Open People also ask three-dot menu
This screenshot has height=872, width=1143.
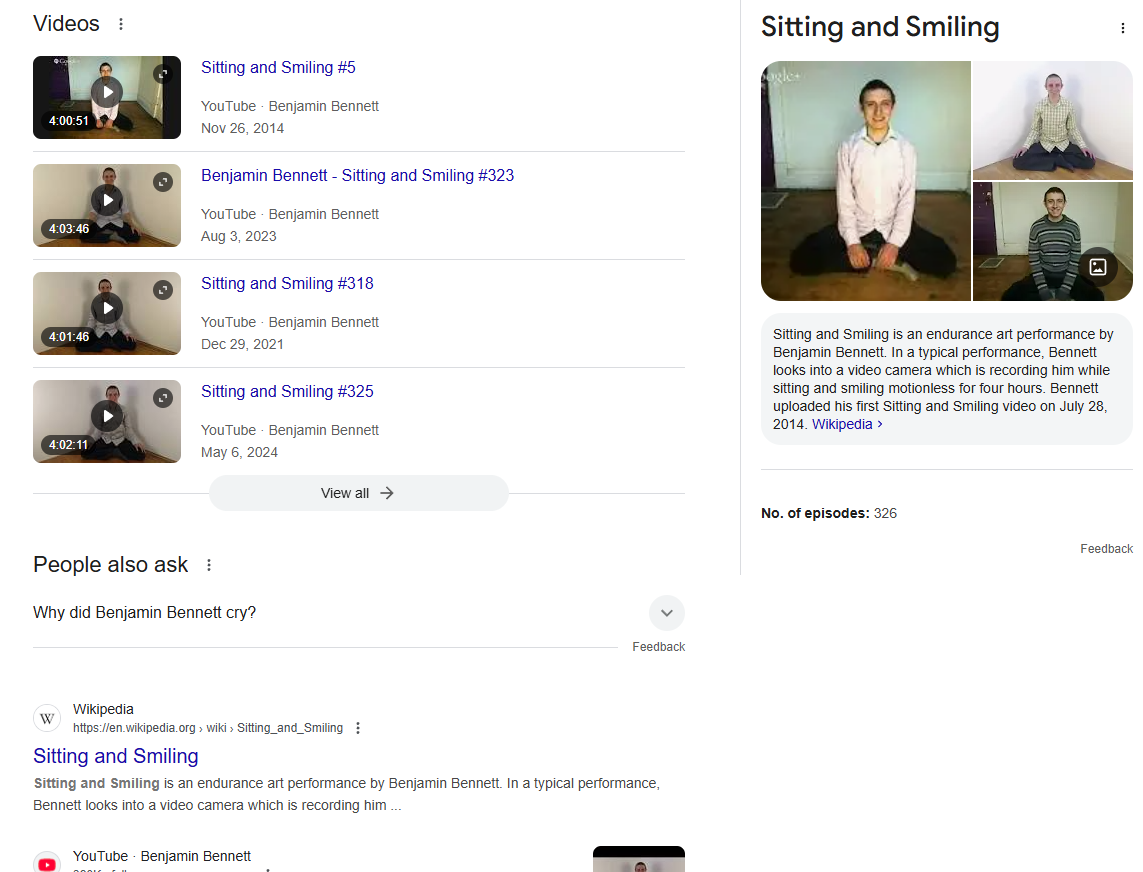coord(208,565)
